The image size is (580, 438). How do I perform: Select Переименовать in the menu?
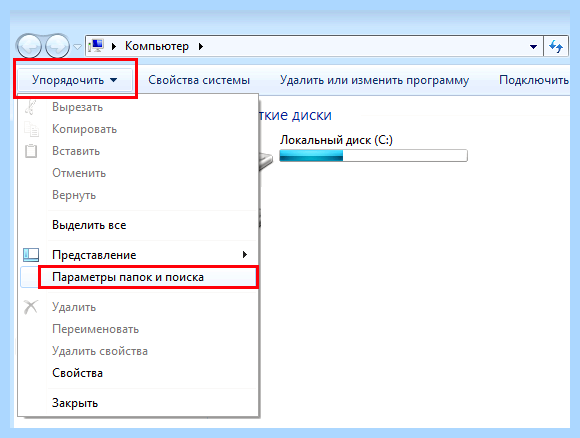point(139,329)
